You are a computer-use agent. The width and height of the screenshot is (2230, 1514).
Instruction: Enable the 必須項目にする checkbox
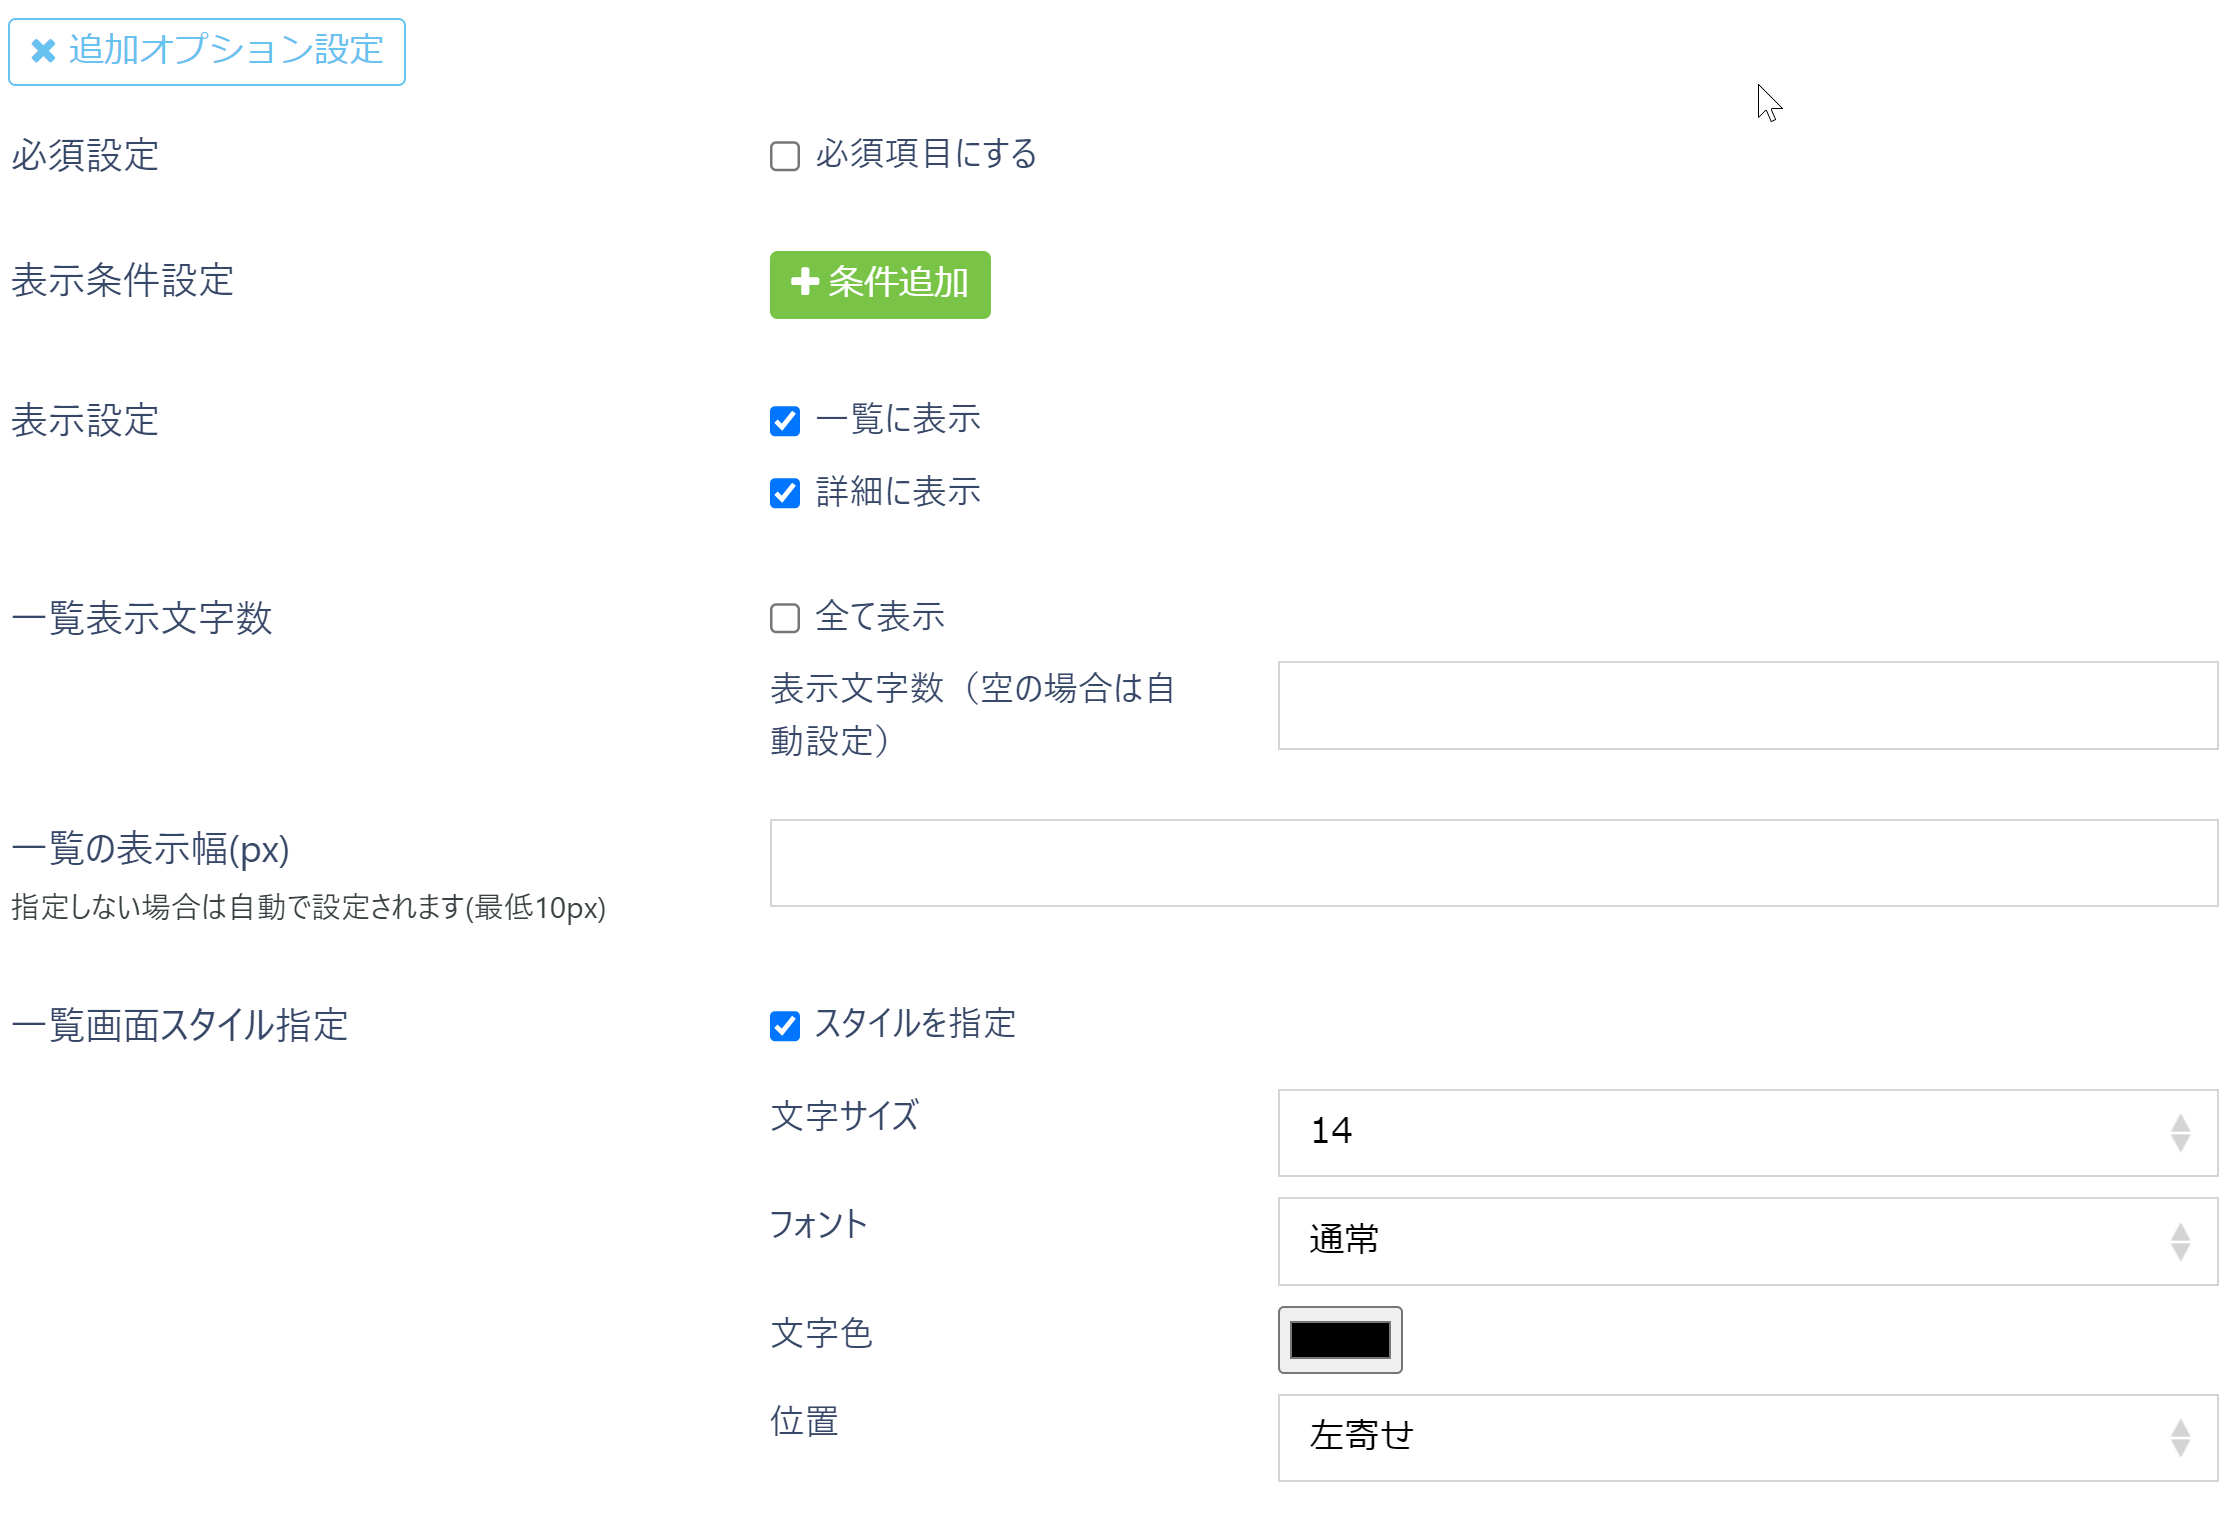click(783, 156)
